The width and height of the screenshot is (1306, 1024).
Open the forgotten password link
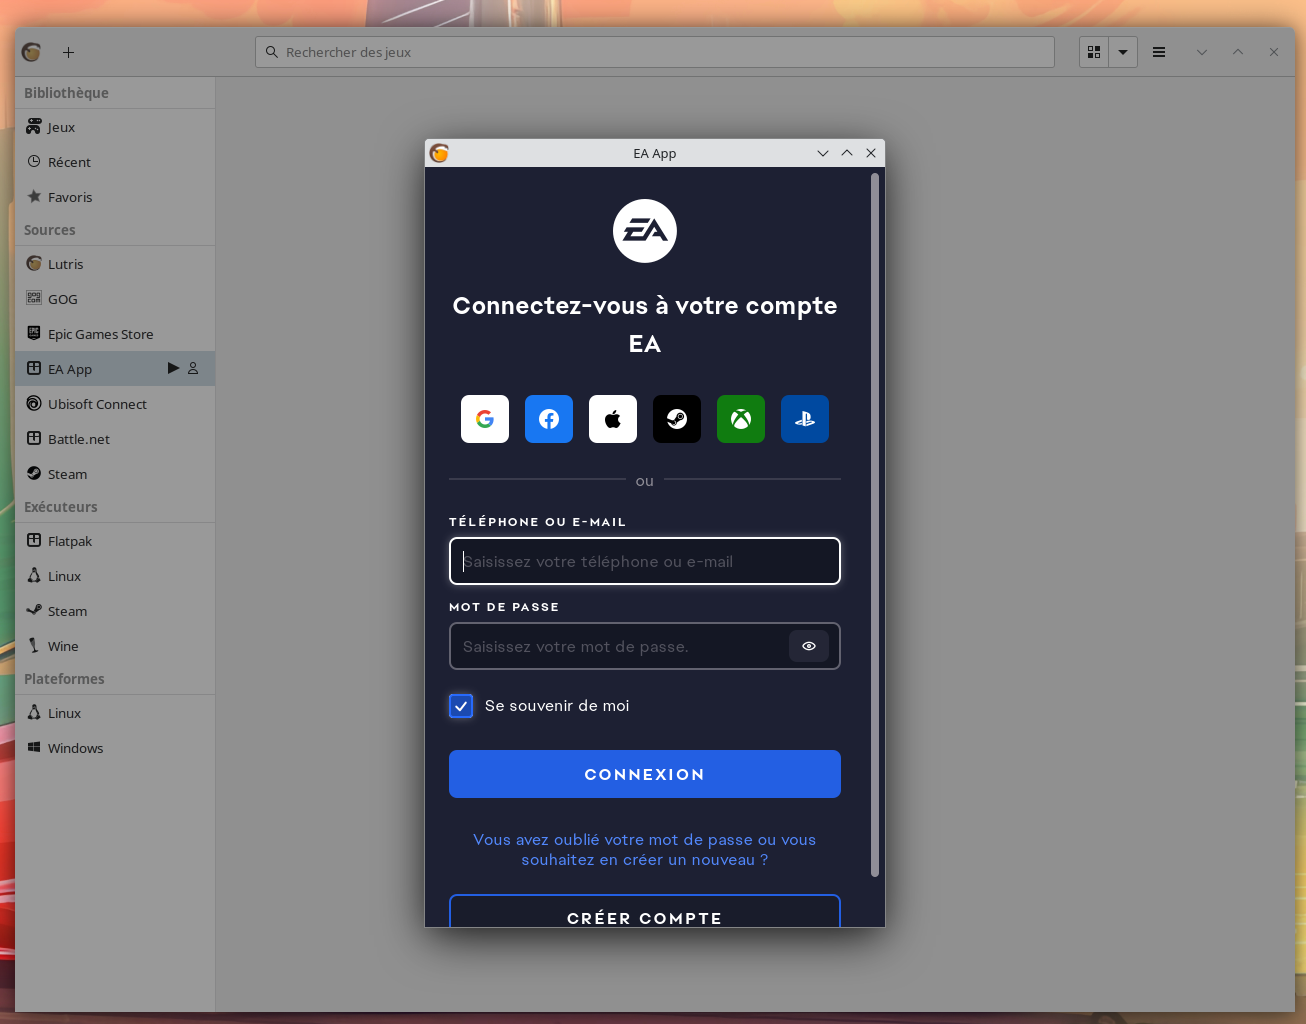pos(645,850)
